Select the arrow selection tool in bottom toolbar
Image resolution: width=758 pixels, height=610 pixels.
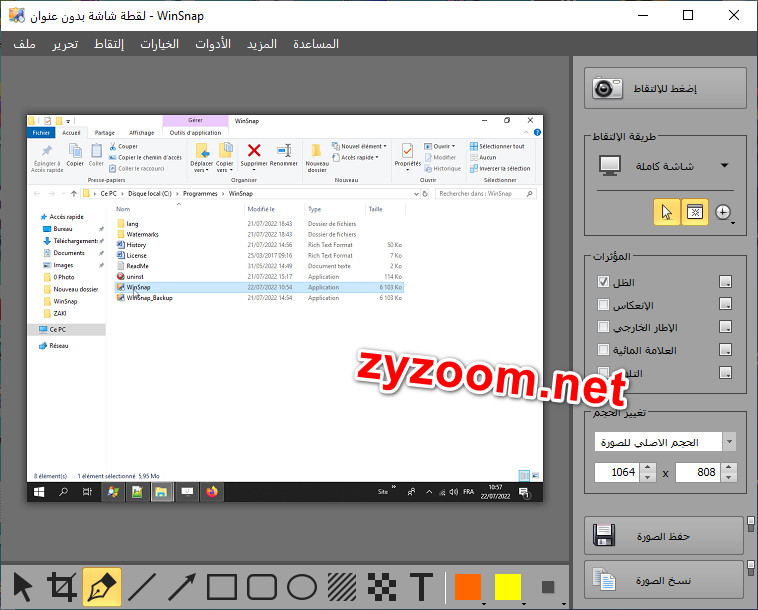(22, 587)
